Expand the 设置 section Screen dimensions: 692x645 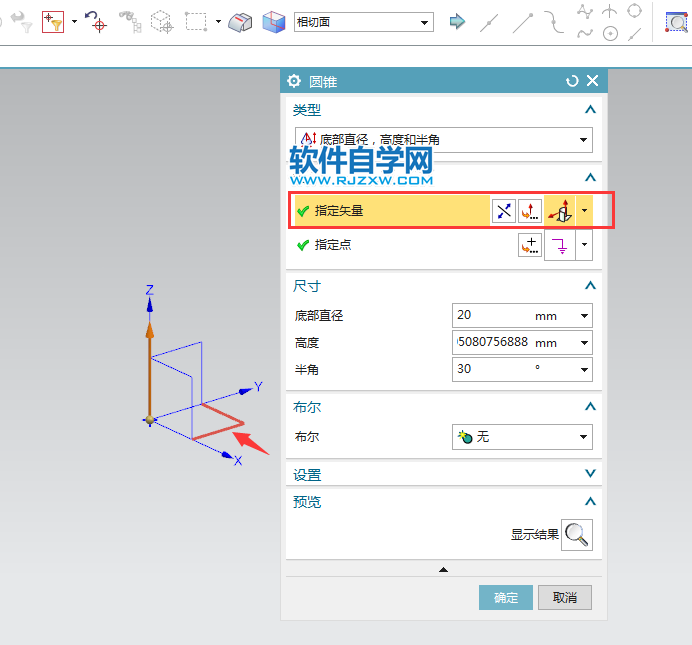tap(590, 473)
